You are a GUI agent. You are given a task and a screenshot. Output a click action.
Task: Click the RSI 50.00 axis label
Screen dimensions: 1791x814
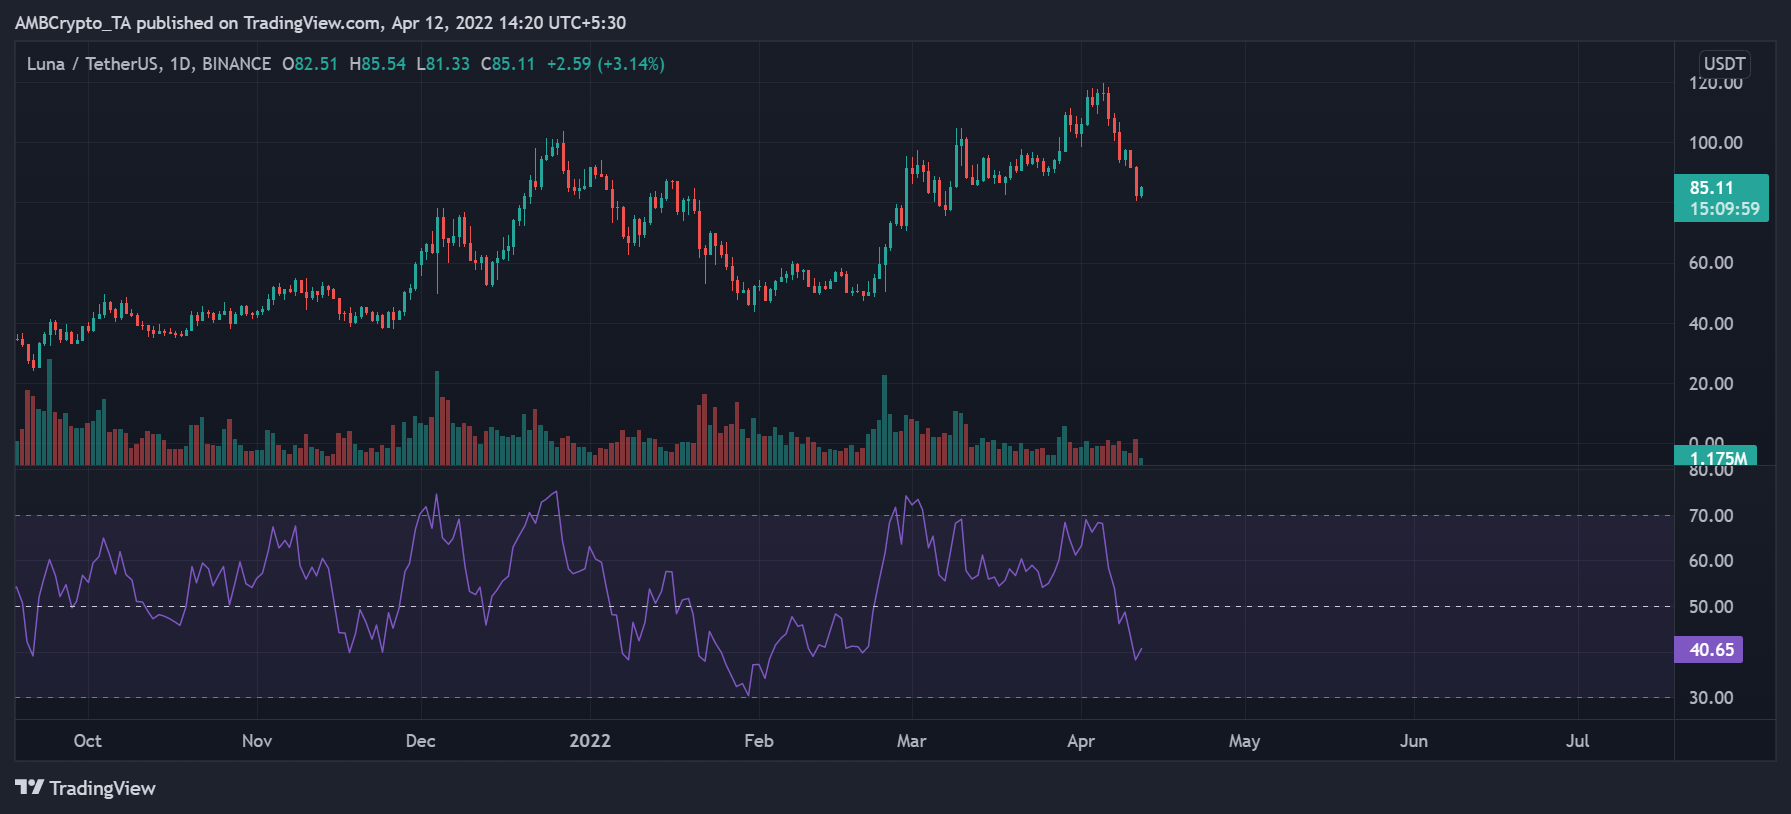point(1711,606)
